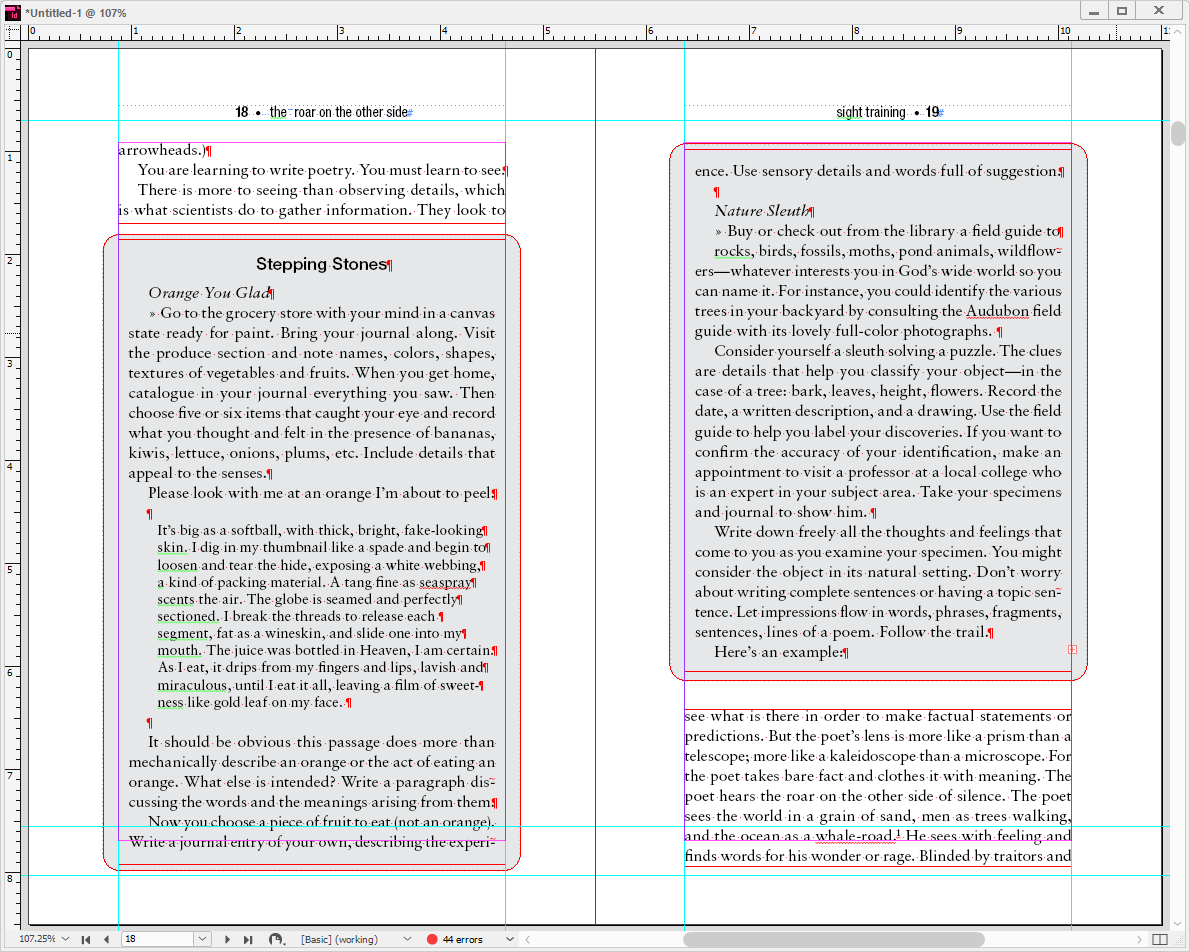
Task: Click the left arrow on the horizontal scrollbar
Action: click(x=527, y=939)
